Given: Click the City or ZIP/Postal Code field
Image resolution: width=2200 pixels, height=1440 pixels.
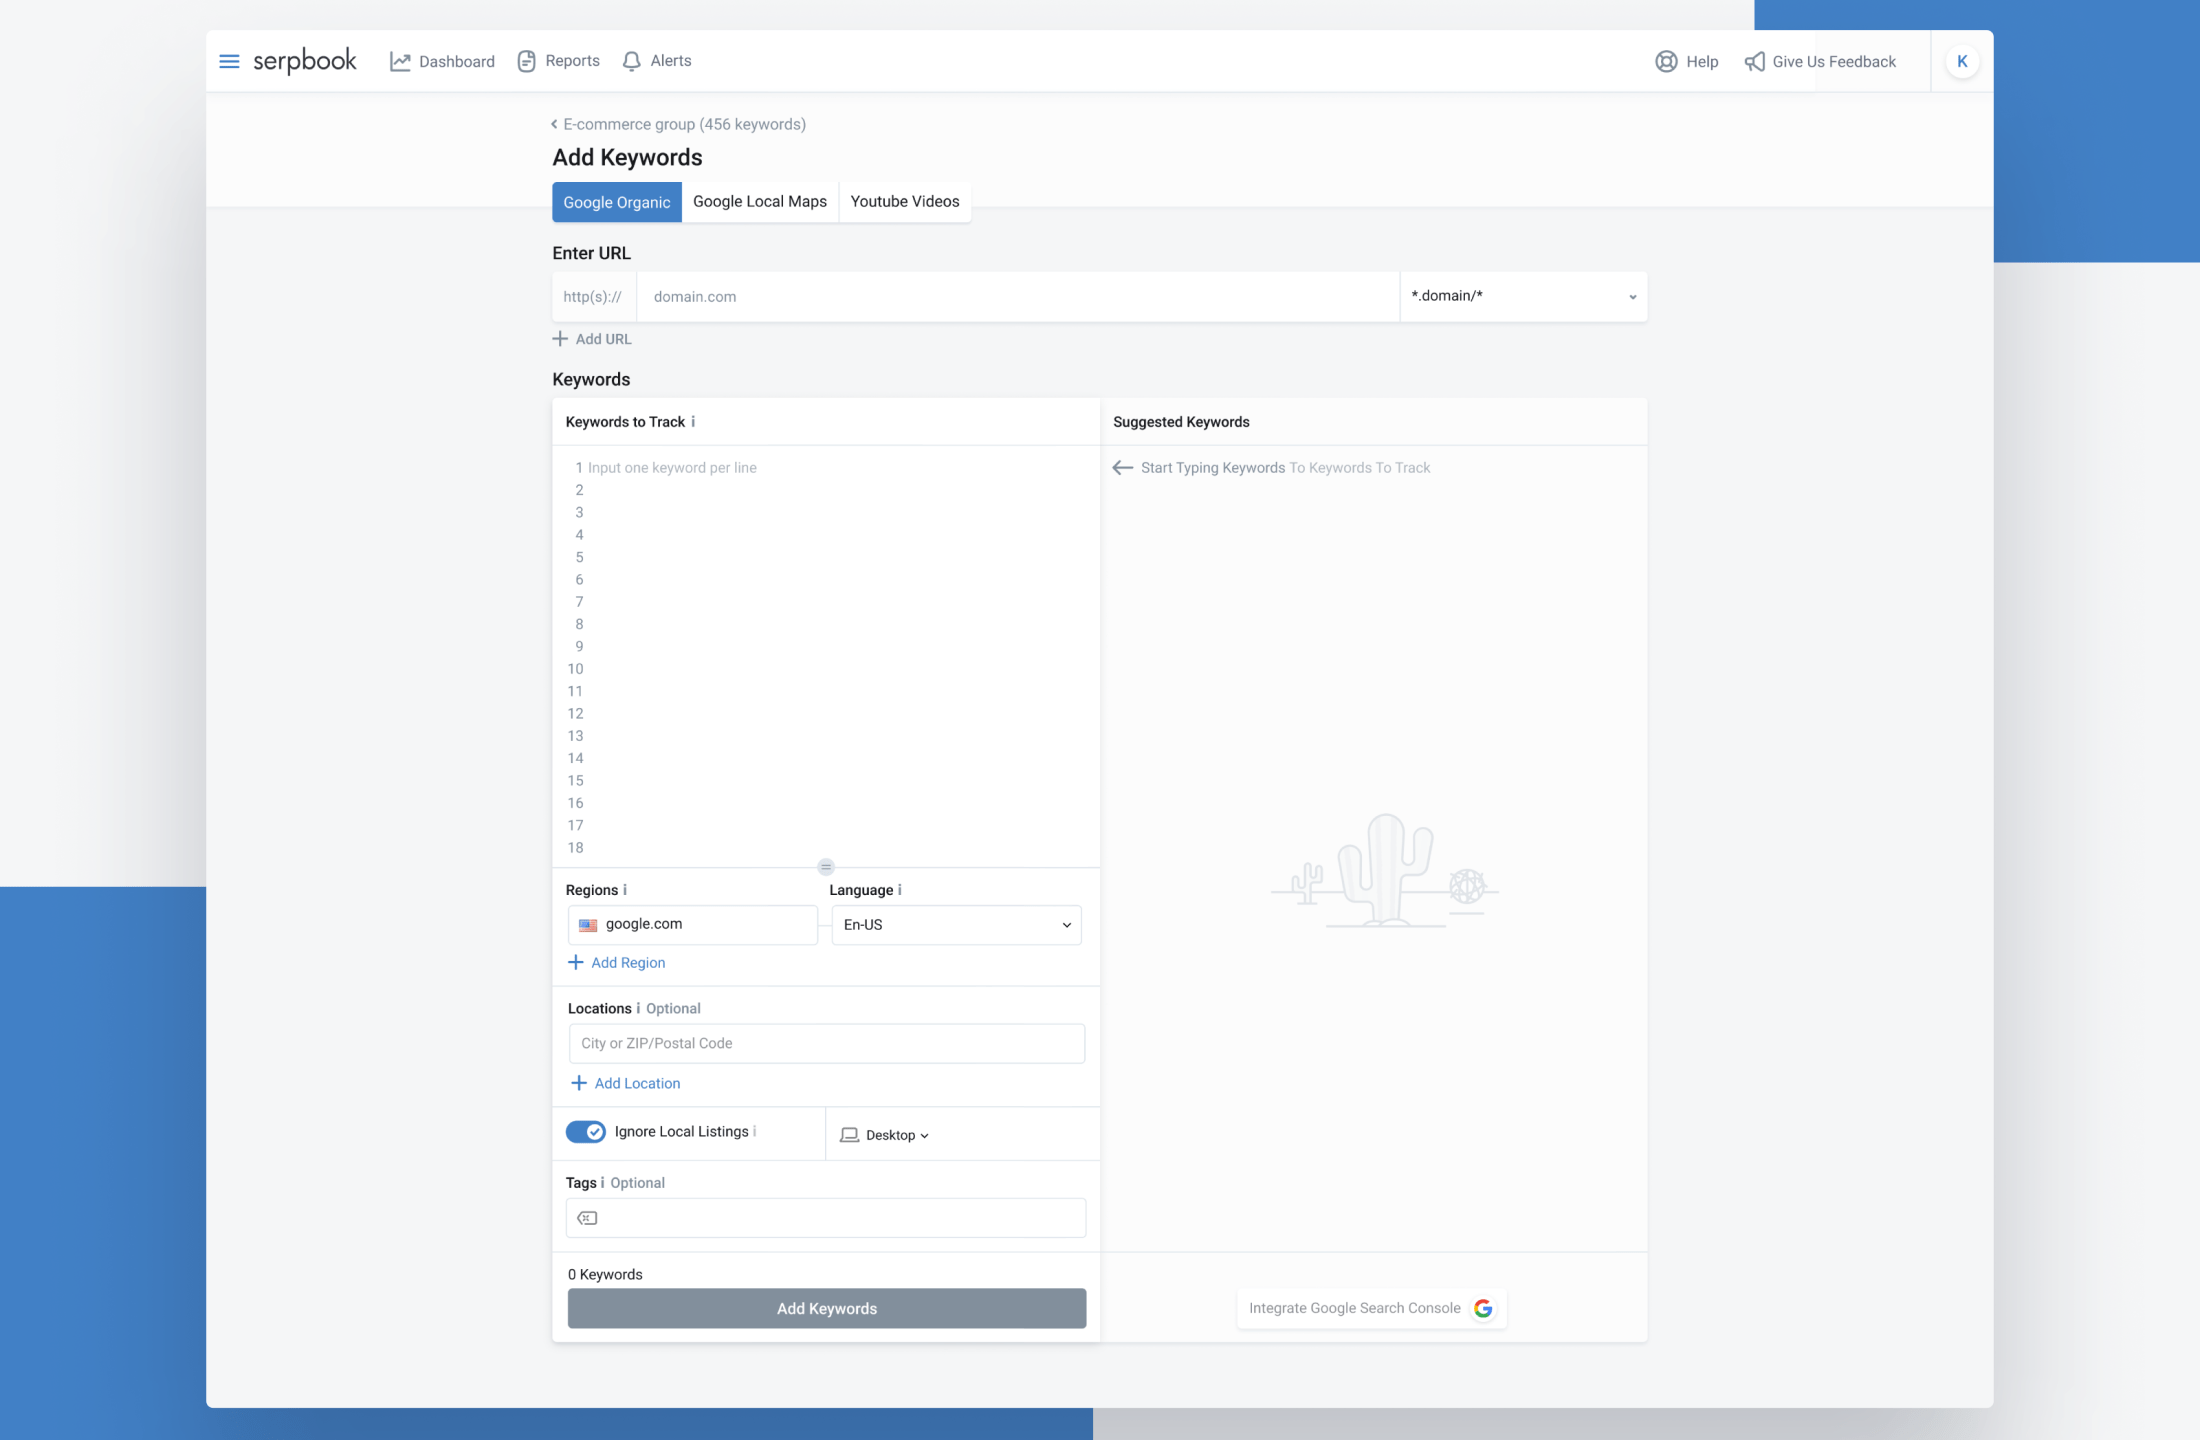Looking at the screenshot, I should pos(826,1043).
